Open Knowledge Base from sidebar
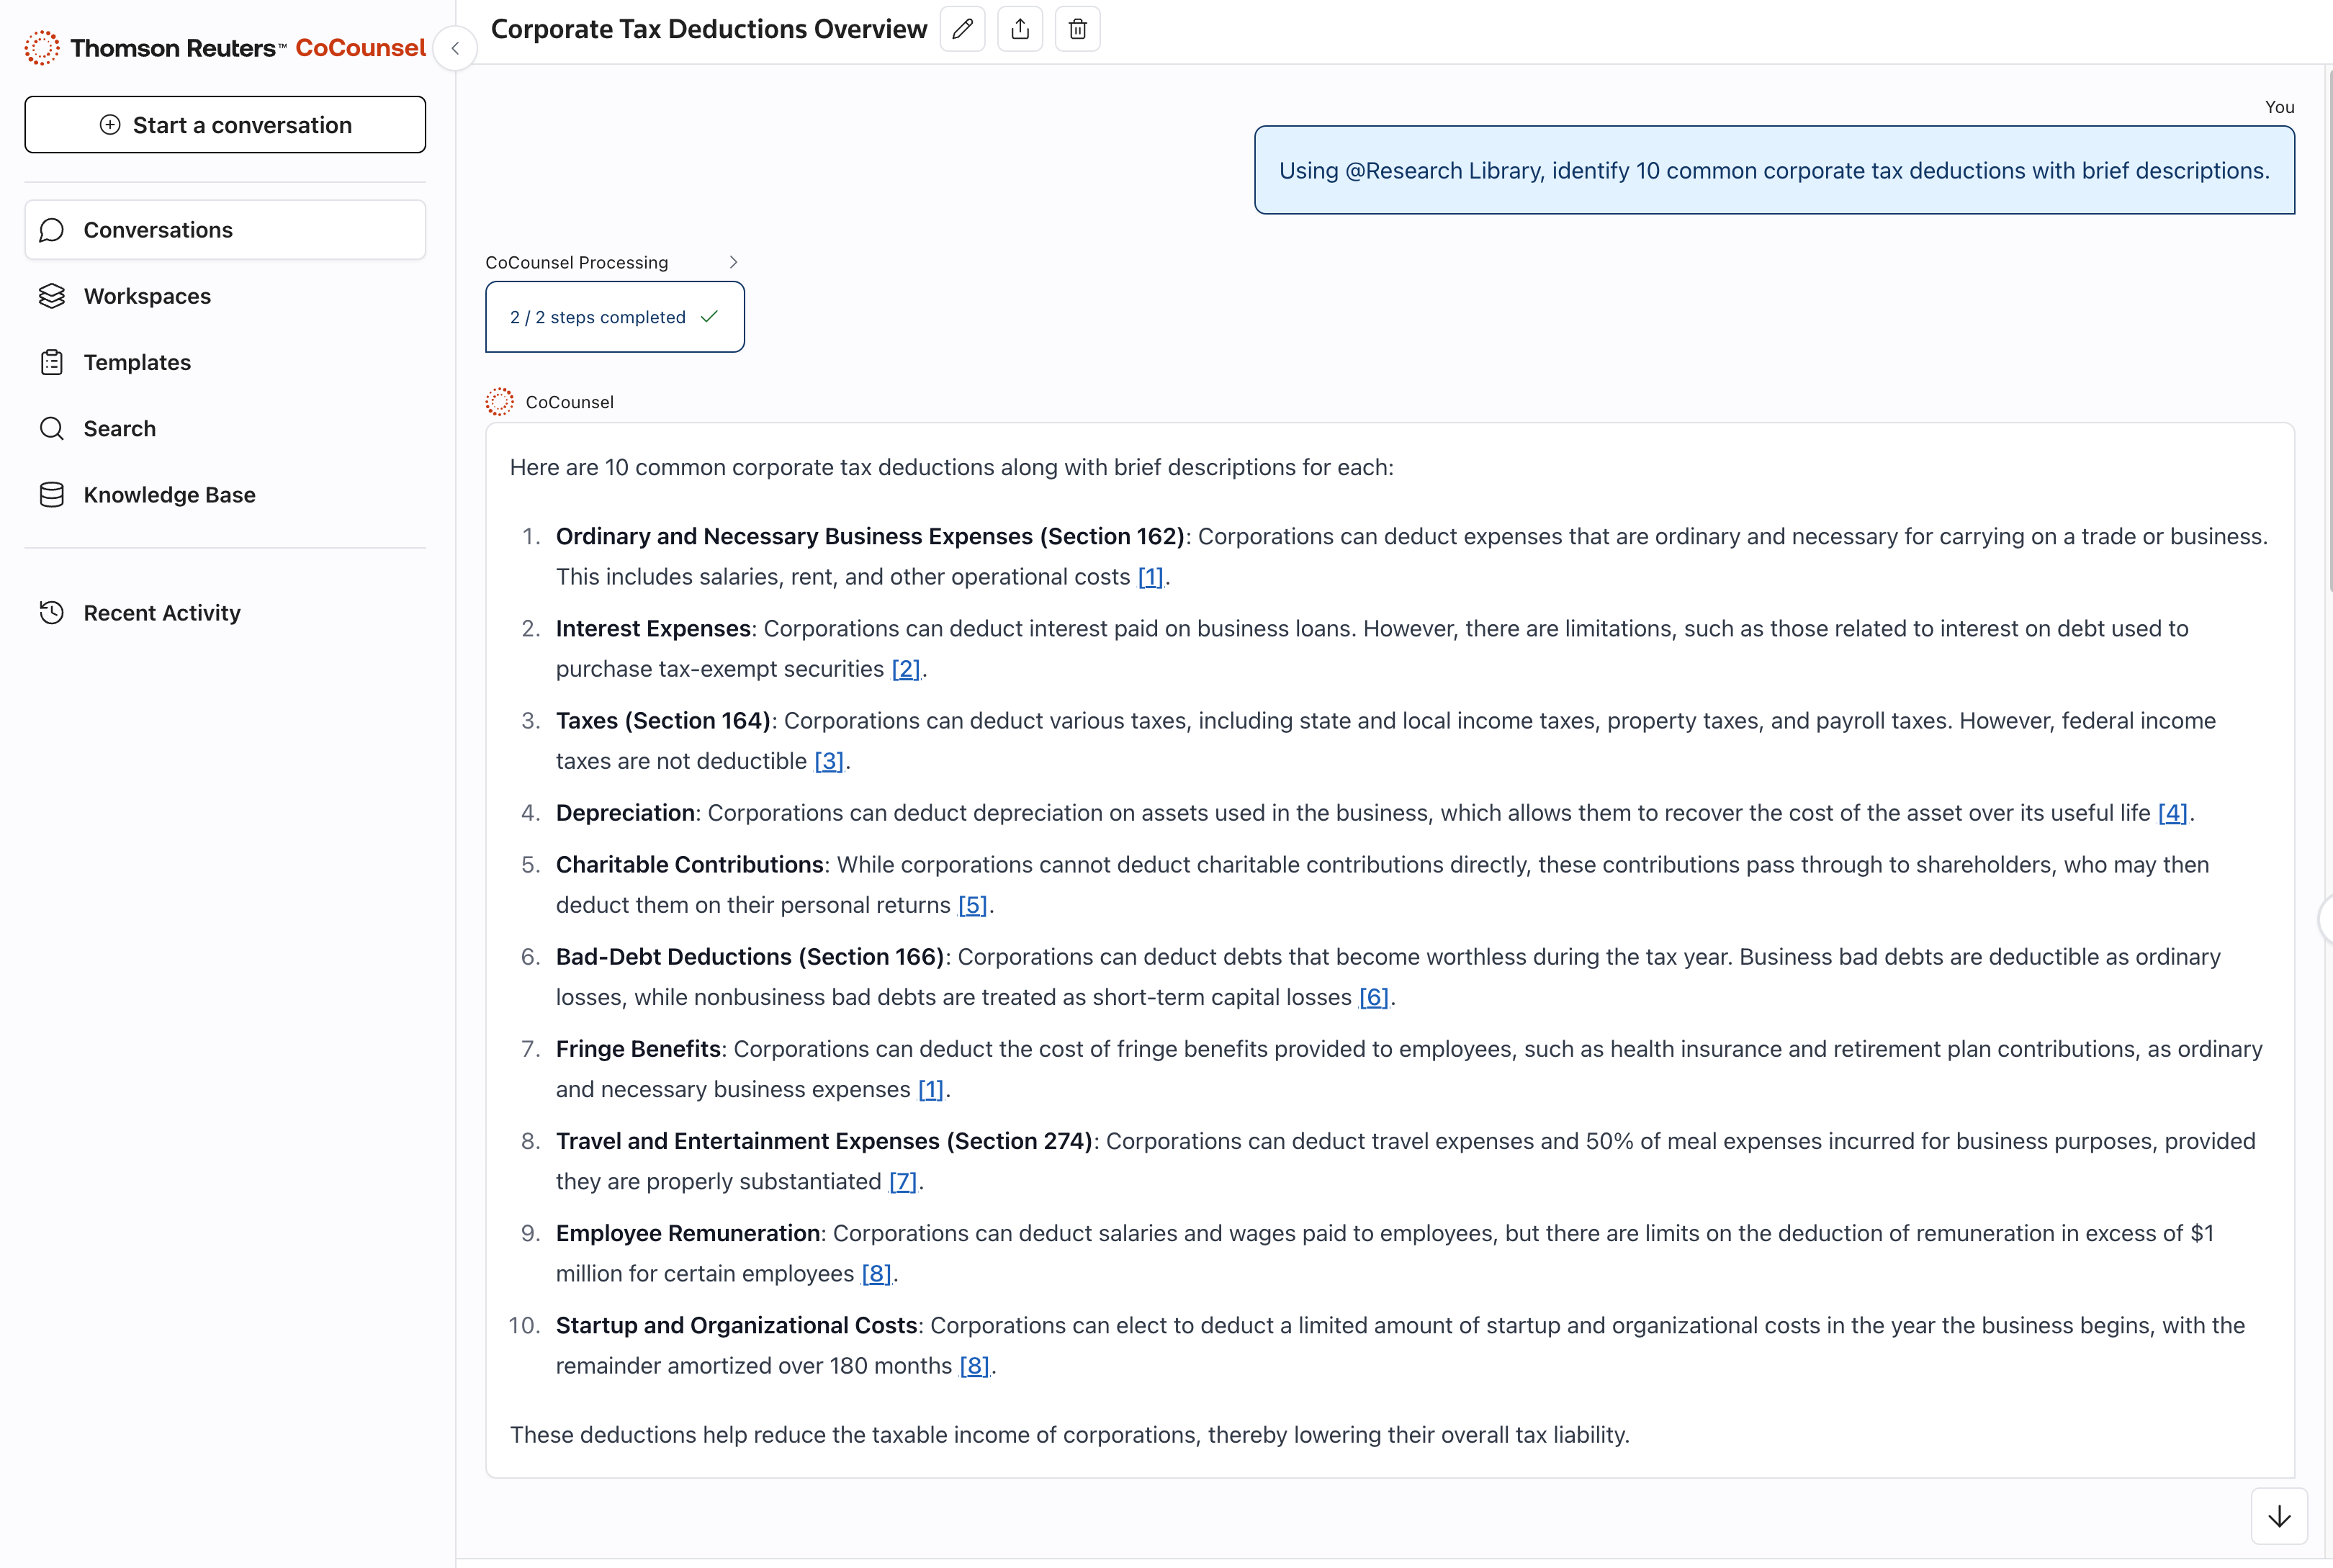Screen dimensions: 2333x1568 coord(169,495)
